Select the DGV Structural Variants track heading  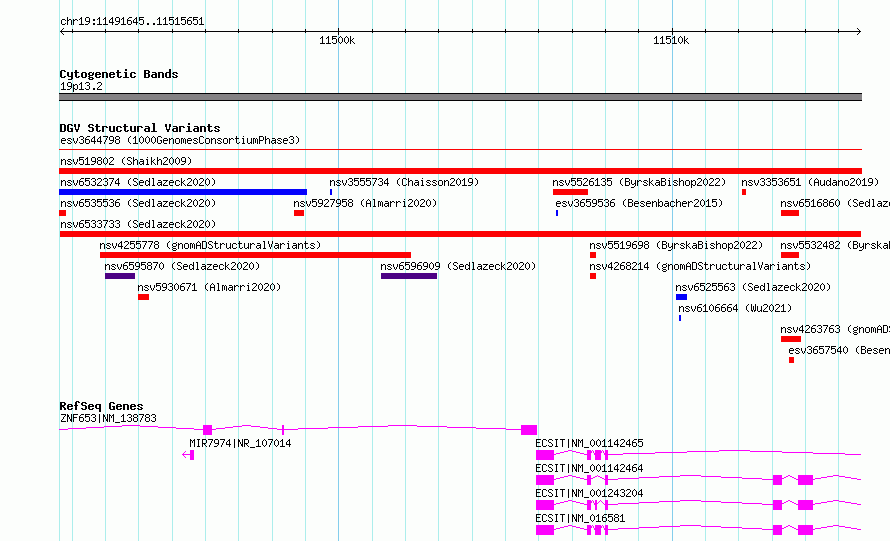click(140, 128)
